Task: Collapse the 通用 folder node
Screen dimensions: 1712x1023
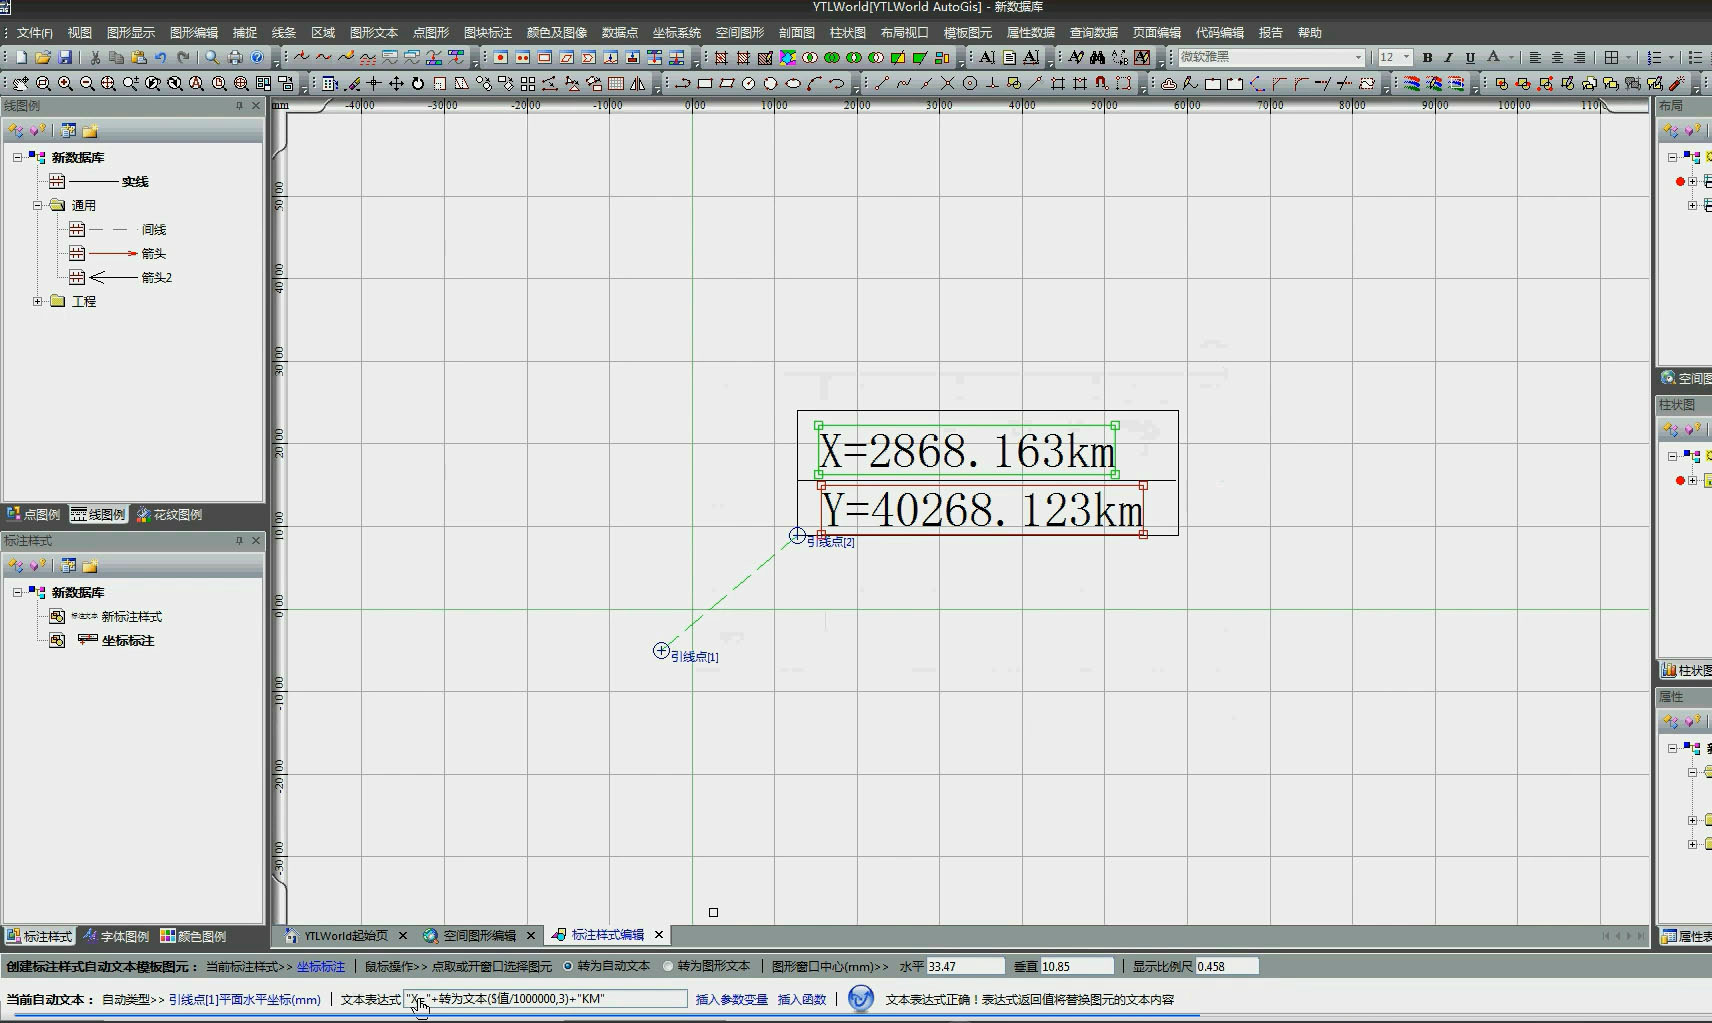Action: pos(37,205)
